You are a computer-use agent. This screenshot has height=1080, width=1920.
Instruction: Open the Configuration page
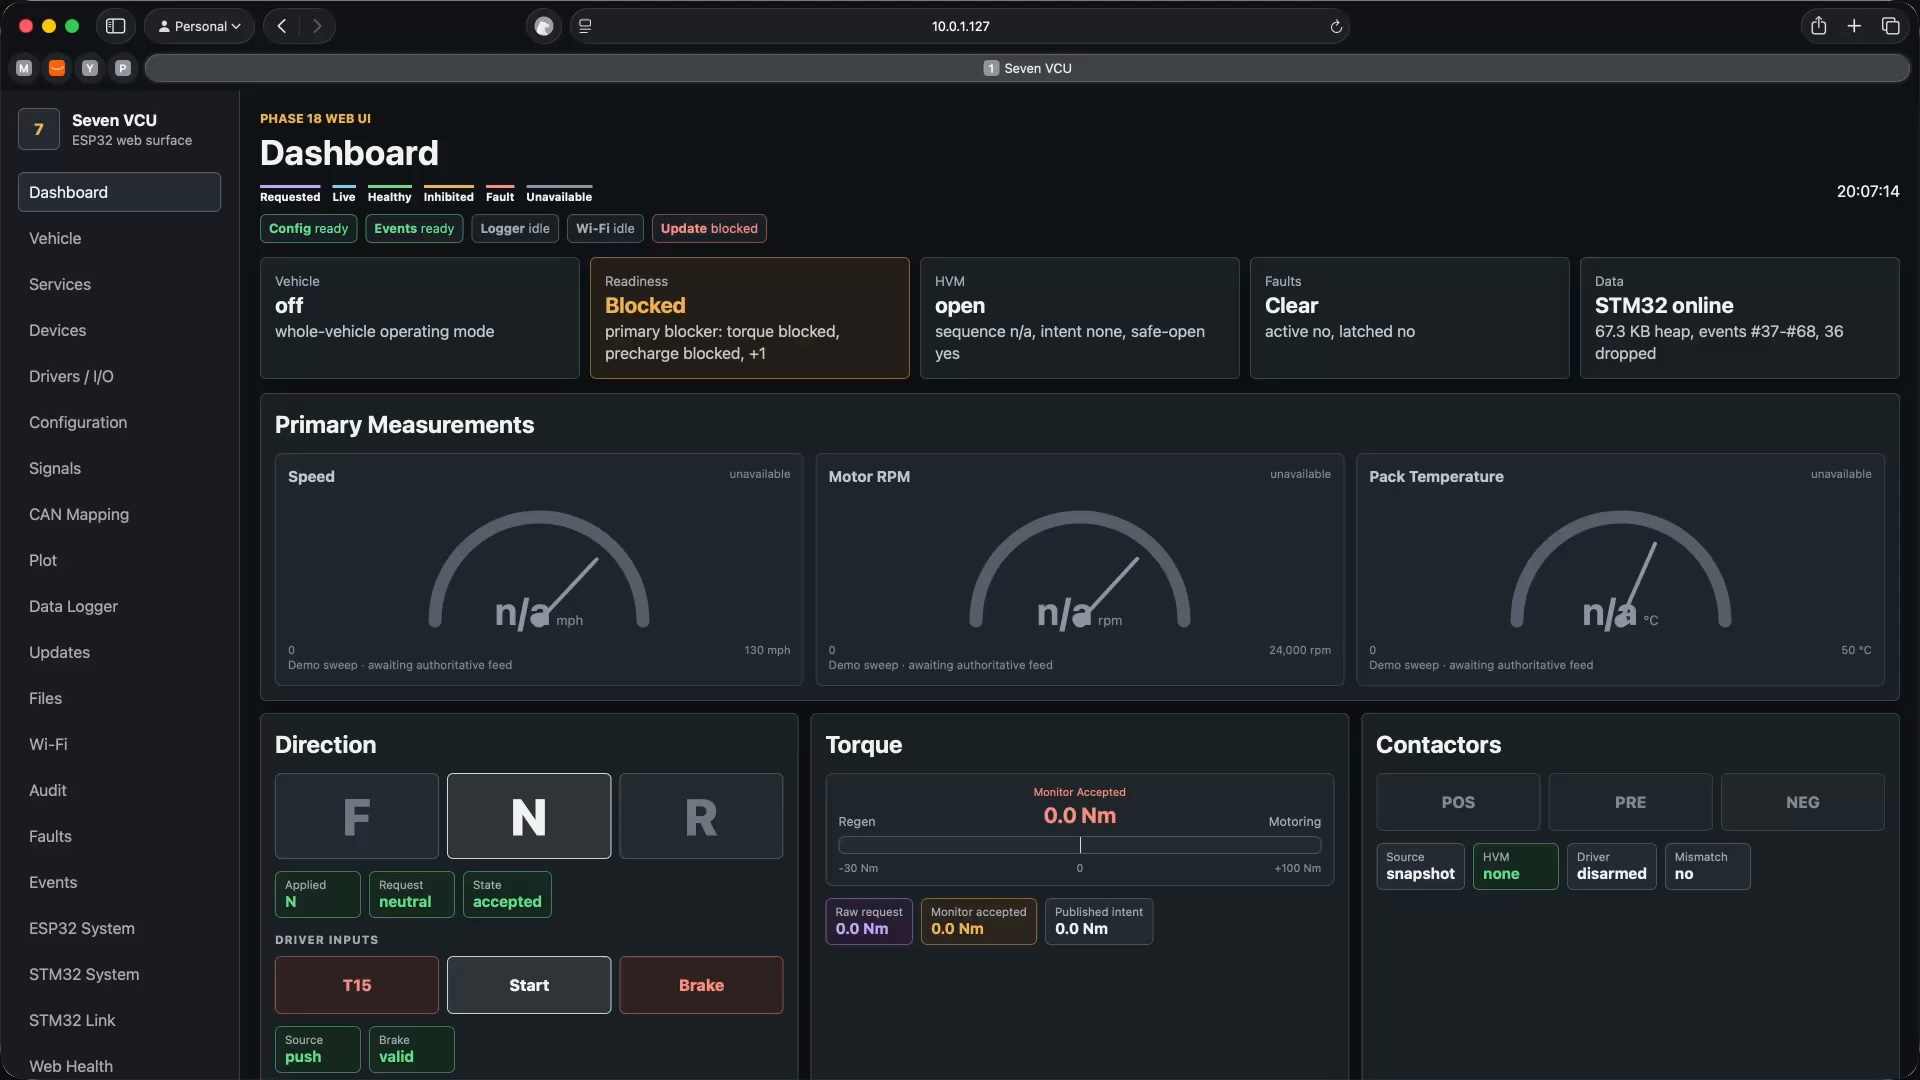pos(119,422)
